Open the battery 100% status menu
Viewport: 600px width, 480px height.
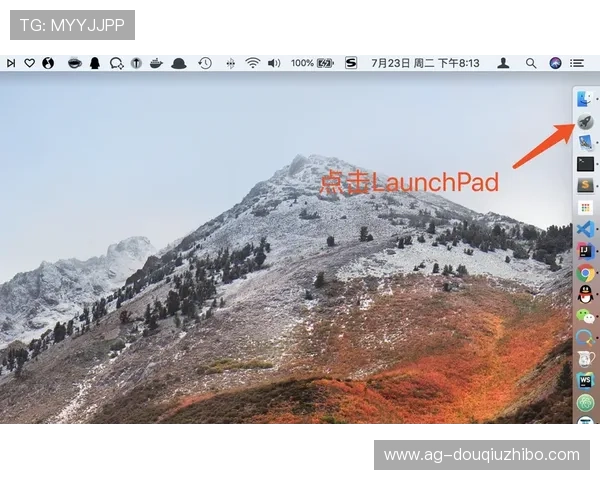(312, 63)
